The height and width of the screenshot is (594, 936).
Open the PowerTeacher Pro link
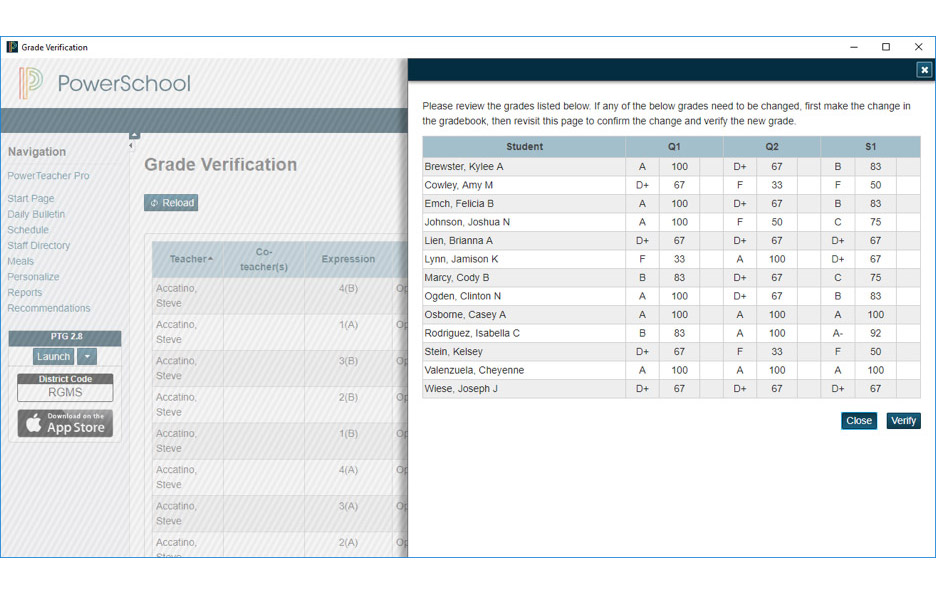point(48,176)
